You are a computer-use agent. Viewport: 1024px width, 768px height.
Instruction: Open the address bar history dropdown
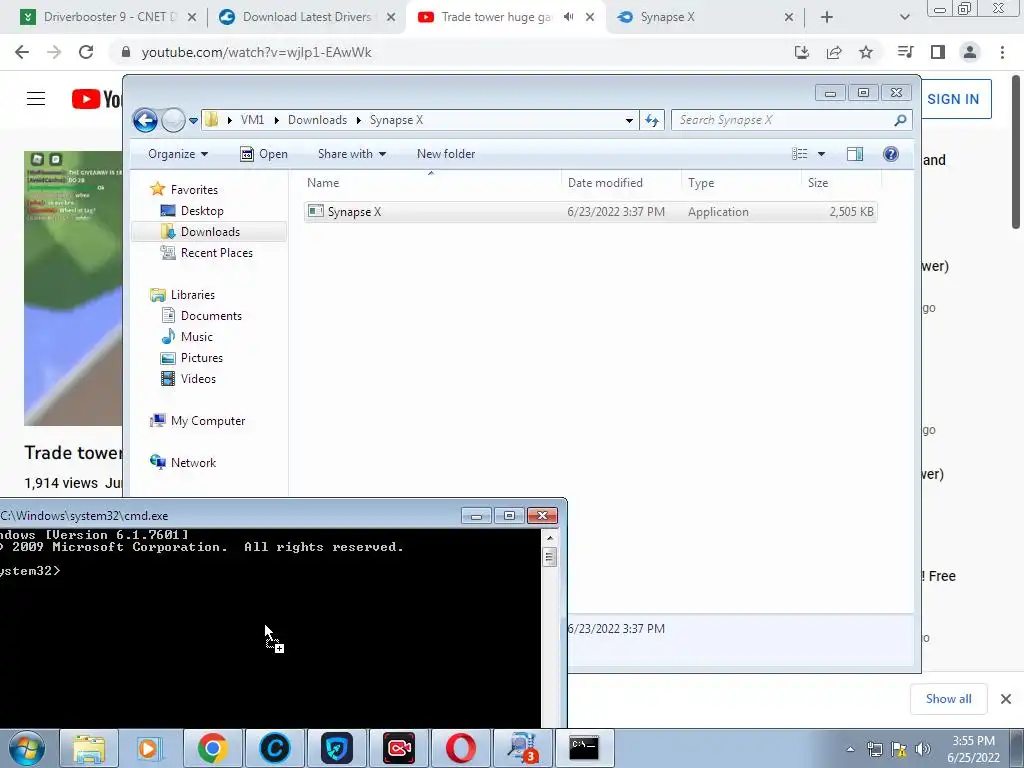[629, 121]
